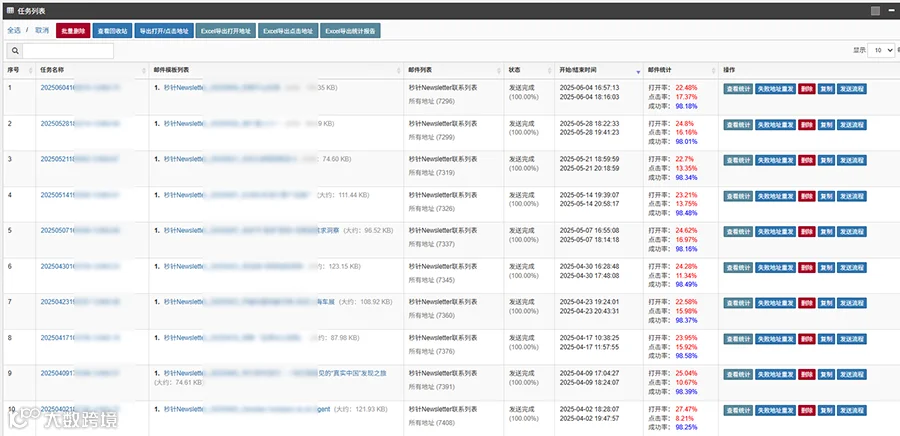Click 发送流程 button in row 5
Image resolution: width=900 pixels, height=436 pixels.
[851, 232]
